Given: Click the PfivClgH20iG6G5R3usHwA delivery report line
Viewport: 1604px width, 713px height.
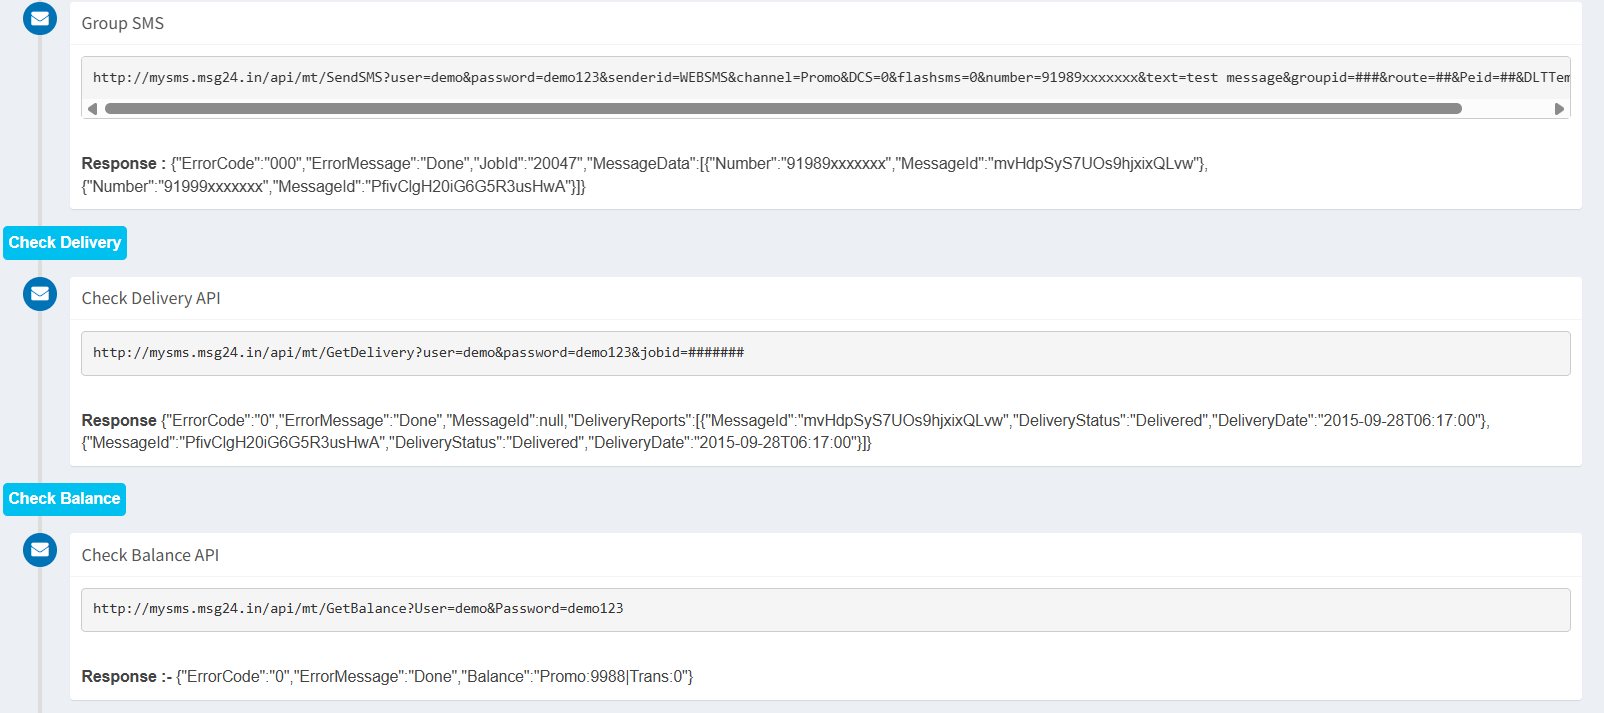Looking at the screenshot, I should [x=476, y=443].
